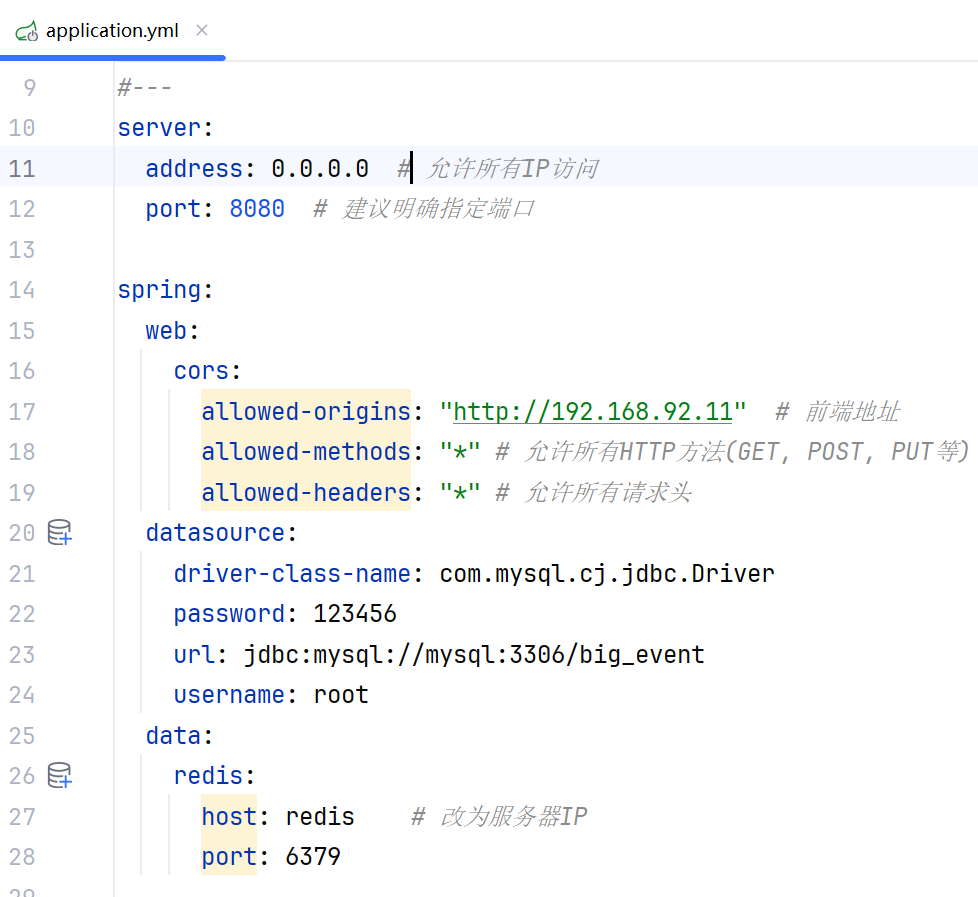Click the 'url' key on line 23

click(x=194, y=654)
